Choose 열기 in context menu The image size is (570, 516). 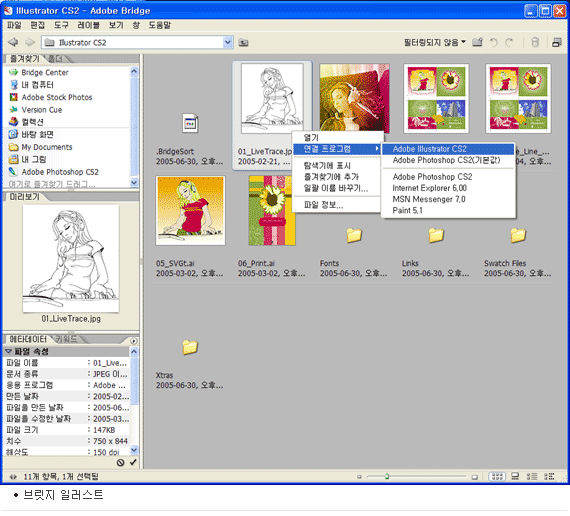point(336,138)
